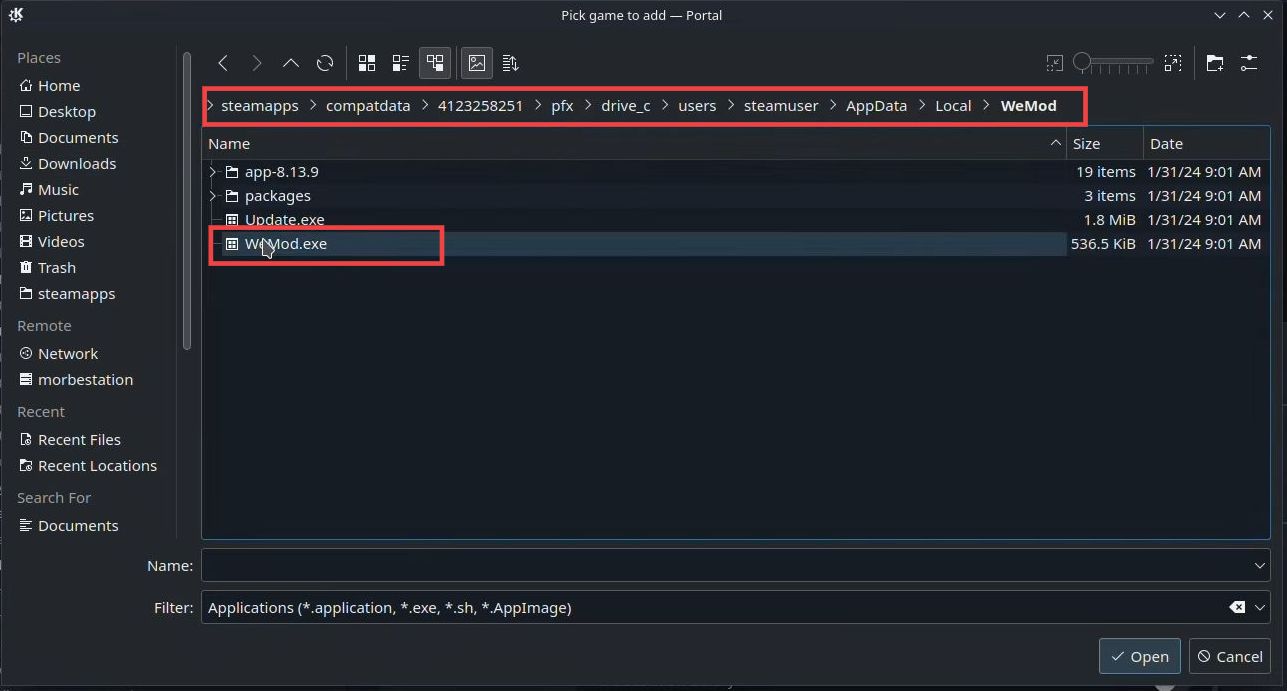Toggle file preview display
Screen dimensions: 1287x691
(x=477, y=63)
